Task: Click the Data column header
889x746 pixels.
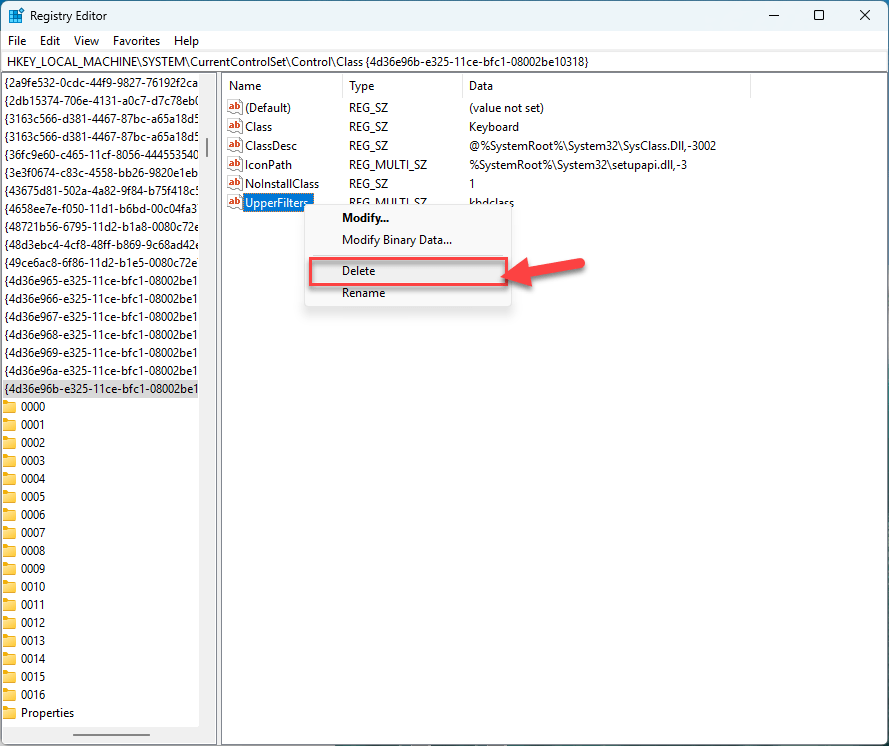Action: [x=481, y=86]
